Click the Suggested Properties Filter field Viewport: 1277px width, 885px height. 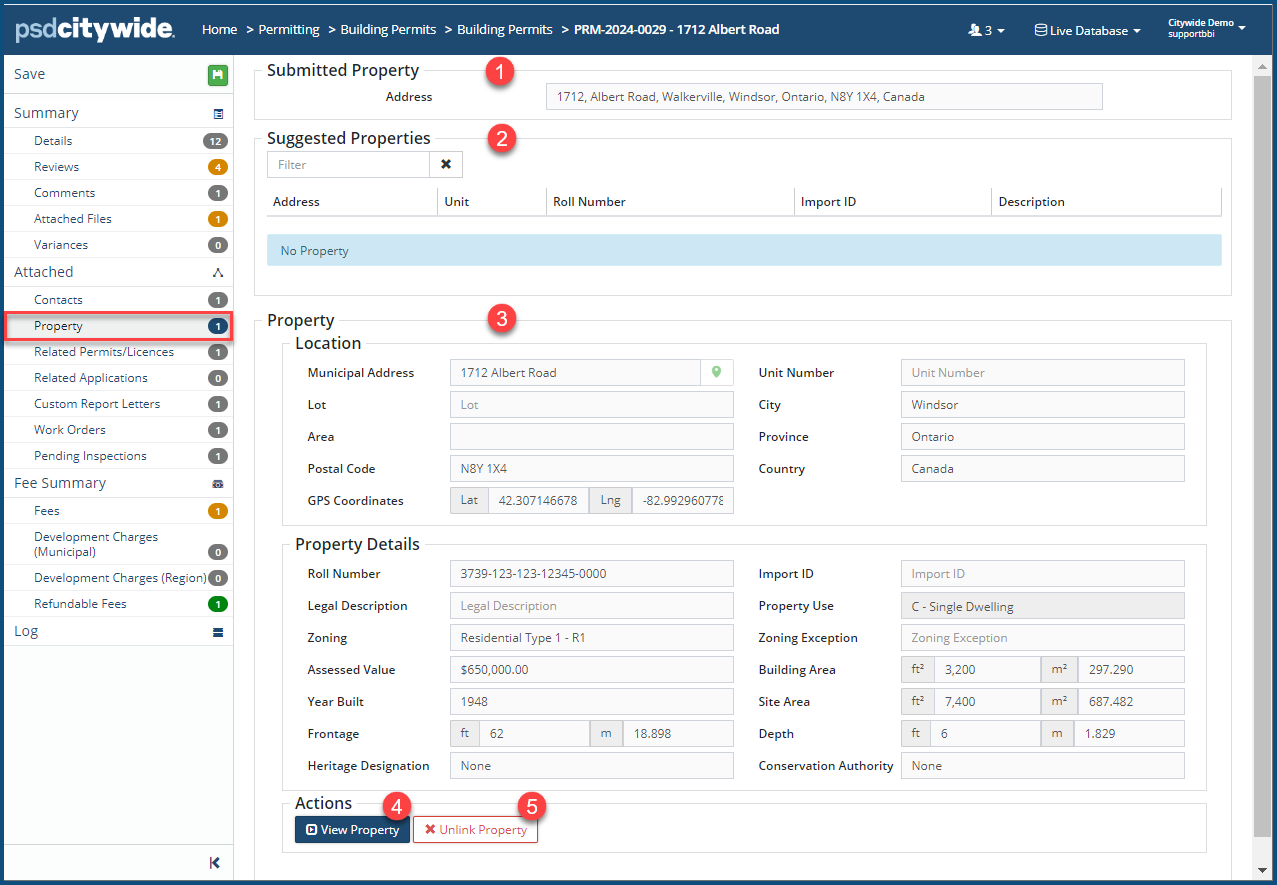pos(348,165)
